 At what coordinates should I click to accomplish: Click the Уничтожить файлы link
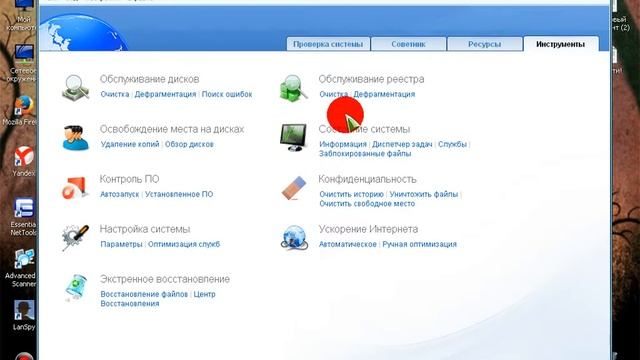click(424, 194)
